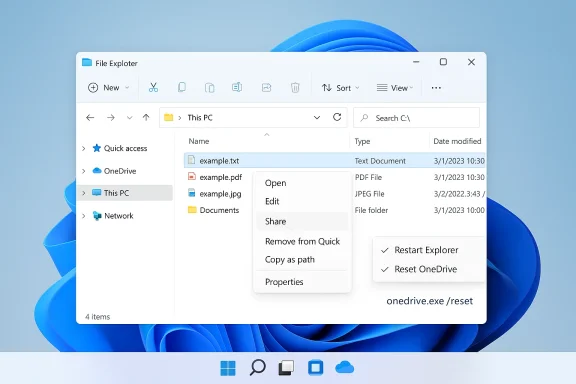Refresh the current folder view
The width and height of the screenshot is (576, 384).
337,117
